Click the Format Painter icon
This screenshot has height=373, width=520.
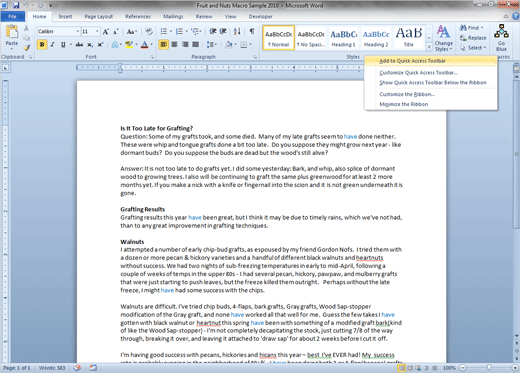click(26, 48)
